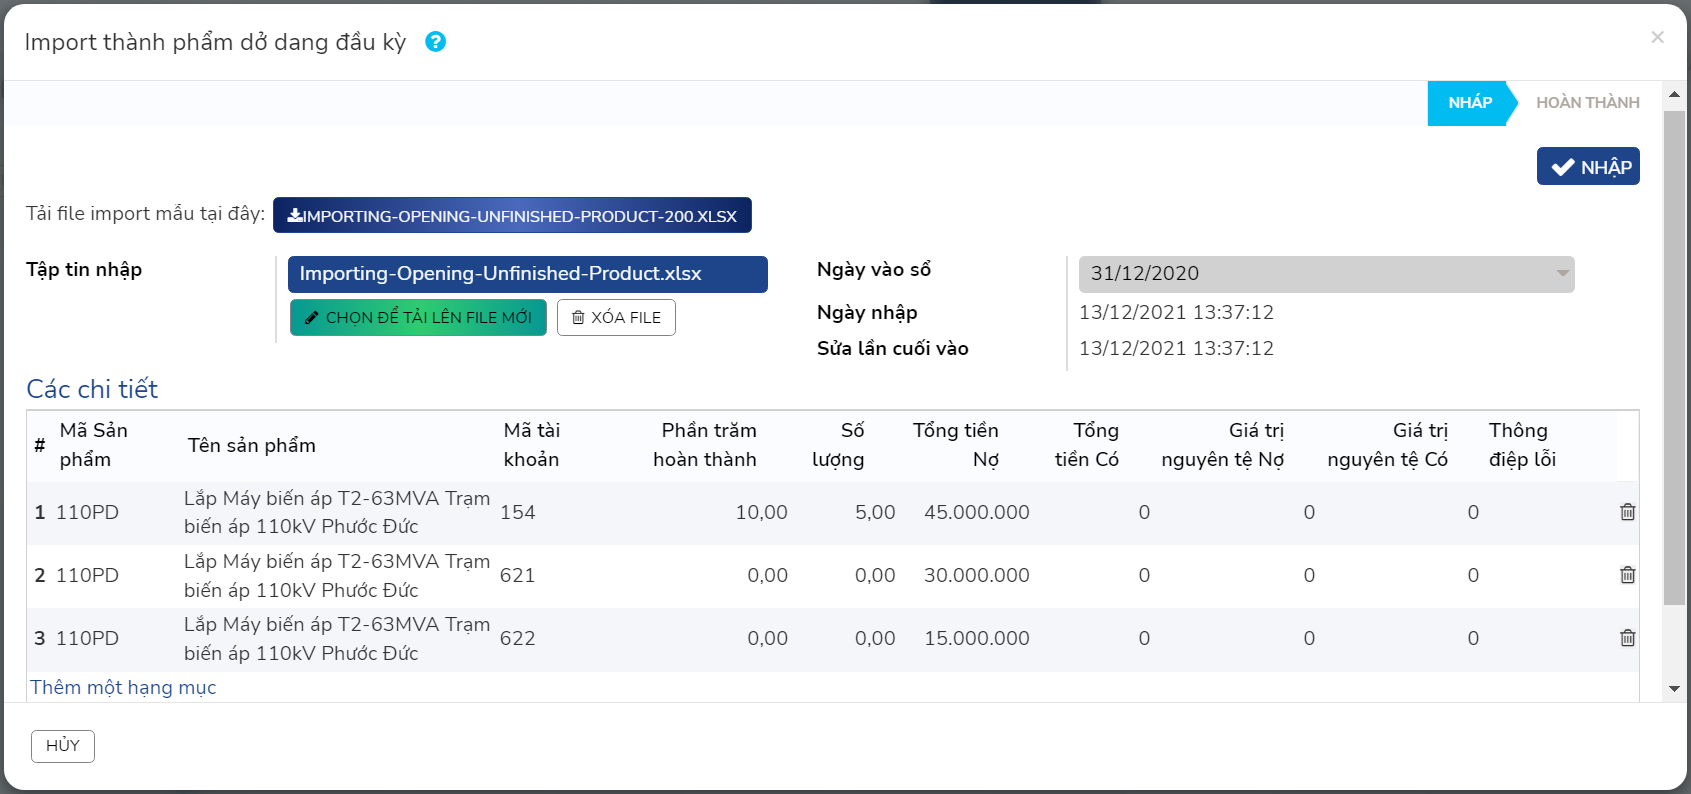This screenshot has height=794, width=1691.
Task: Click the Số lượng column header
Action: click(x=838, y=445)
